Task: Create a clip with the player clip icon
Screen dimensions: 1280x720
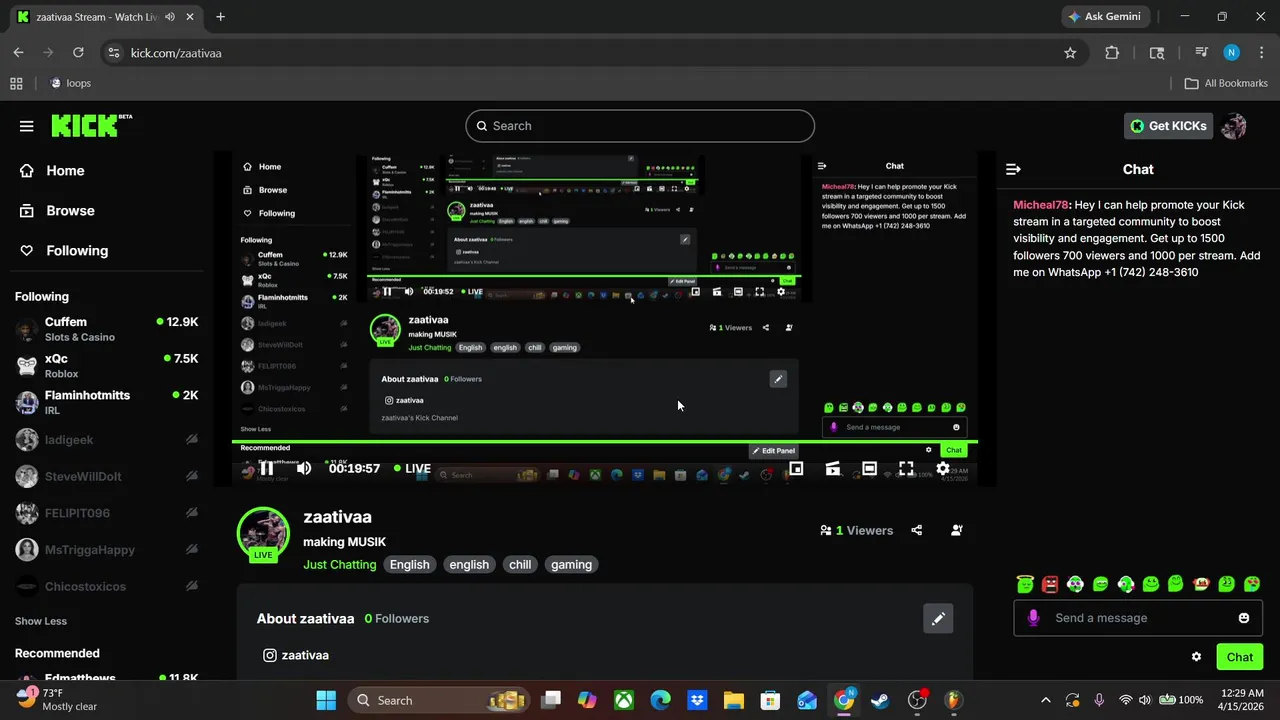Action: tap(833, 468)
